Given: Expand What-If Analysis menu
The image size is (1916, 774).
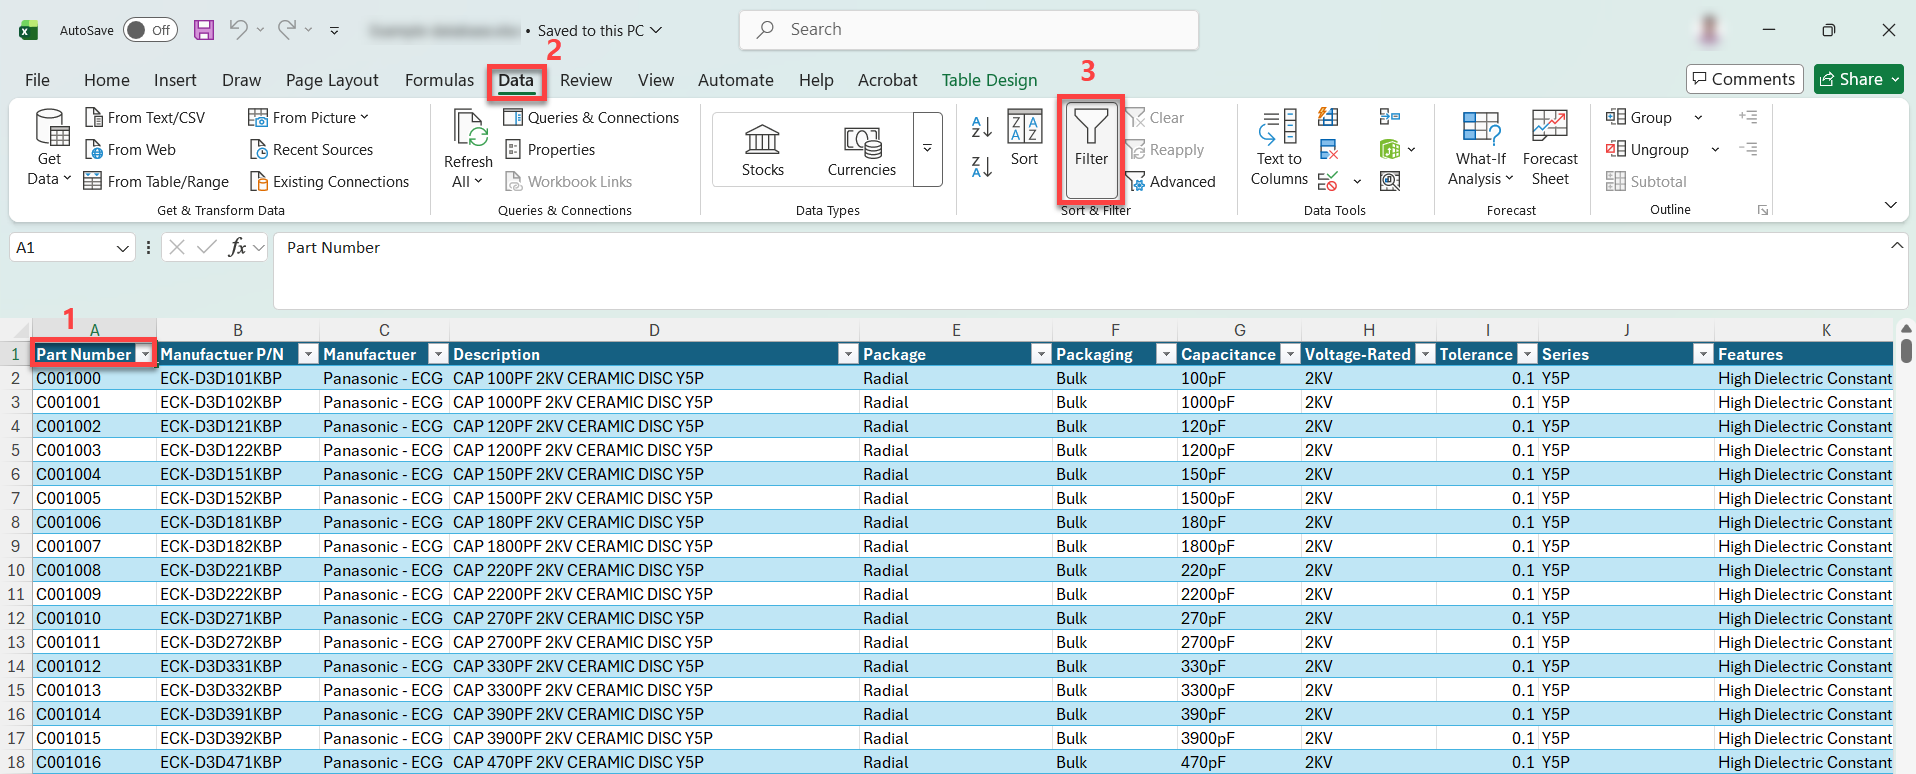Looking at the screenshot, I should point(1480,147).
